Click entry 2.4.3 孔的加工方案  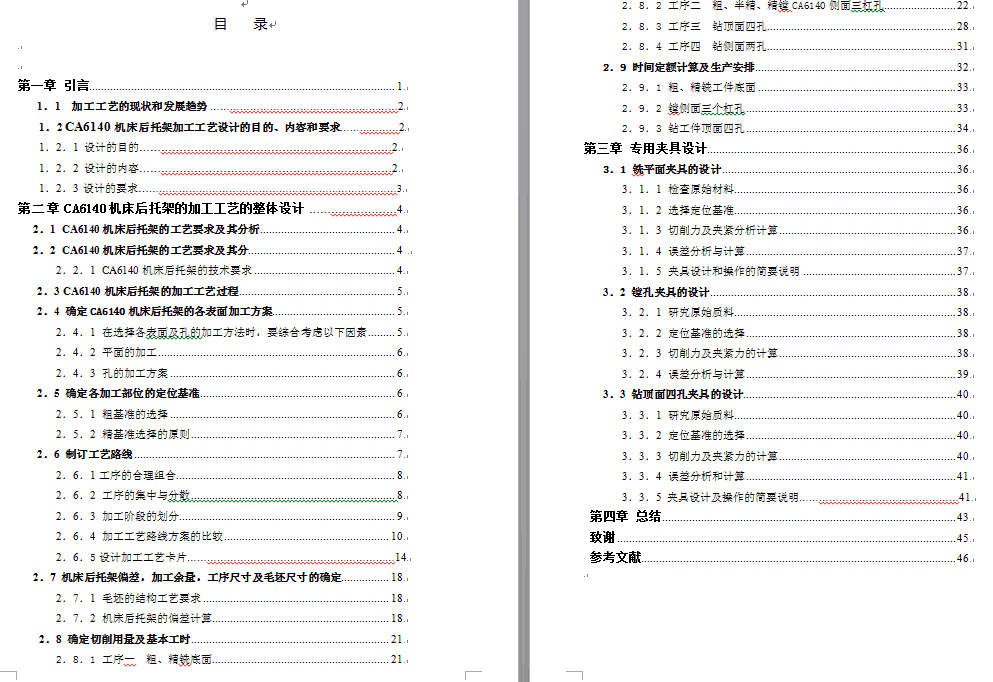(x=231, y=374)
